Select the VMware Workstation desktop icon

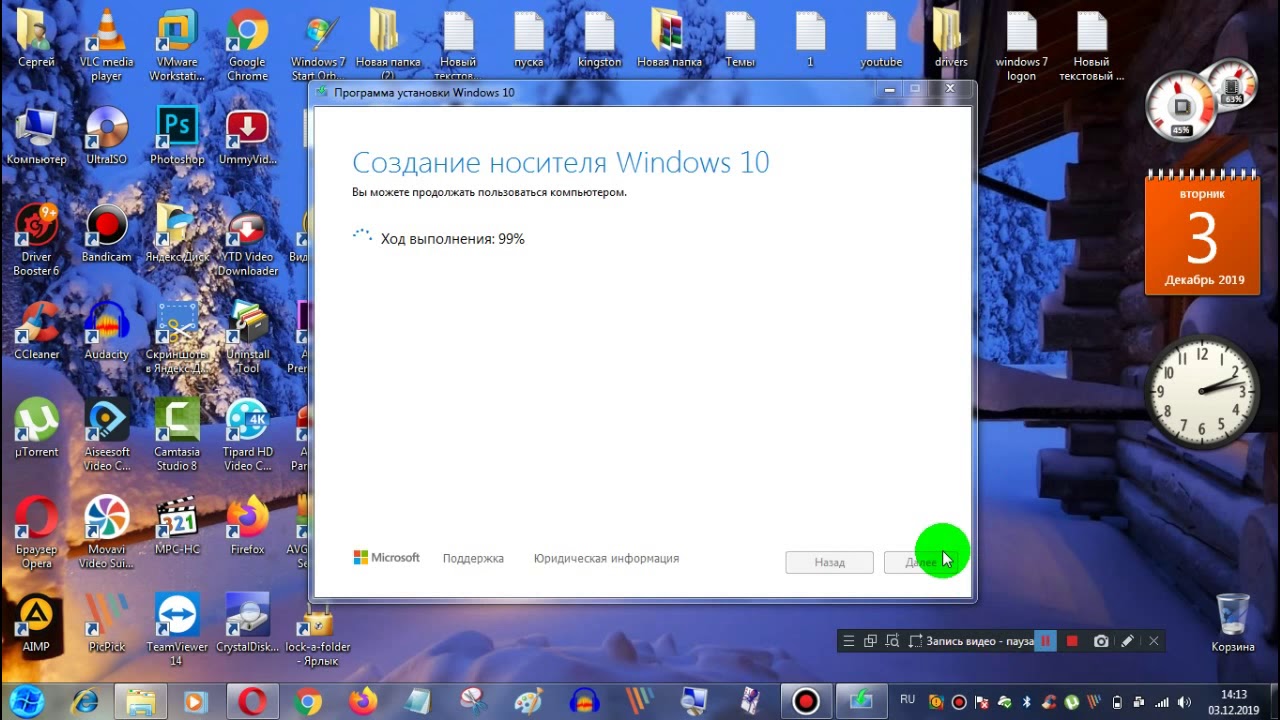177,45
